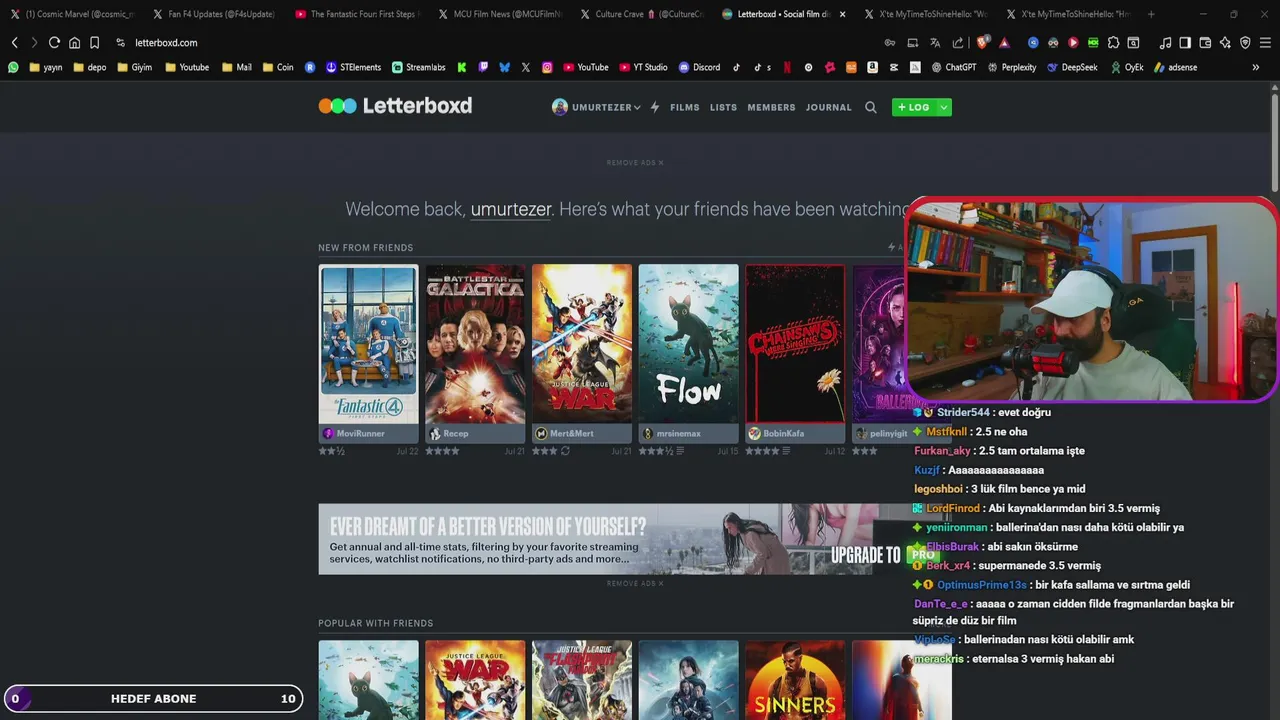The width and height of the screenshot is (1280, 720).
Task: Open the Mail bookmarks folder
Action: pyautogui.click(x=237, y=67)
